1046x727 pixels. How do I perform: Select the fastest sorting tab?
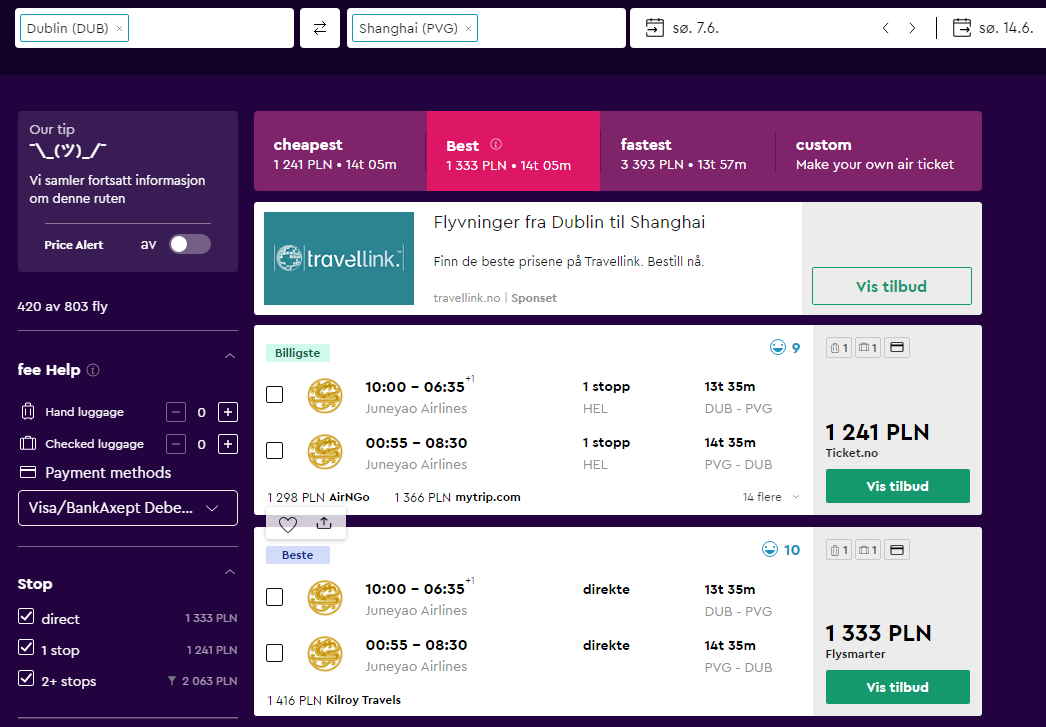coord(687,151)
